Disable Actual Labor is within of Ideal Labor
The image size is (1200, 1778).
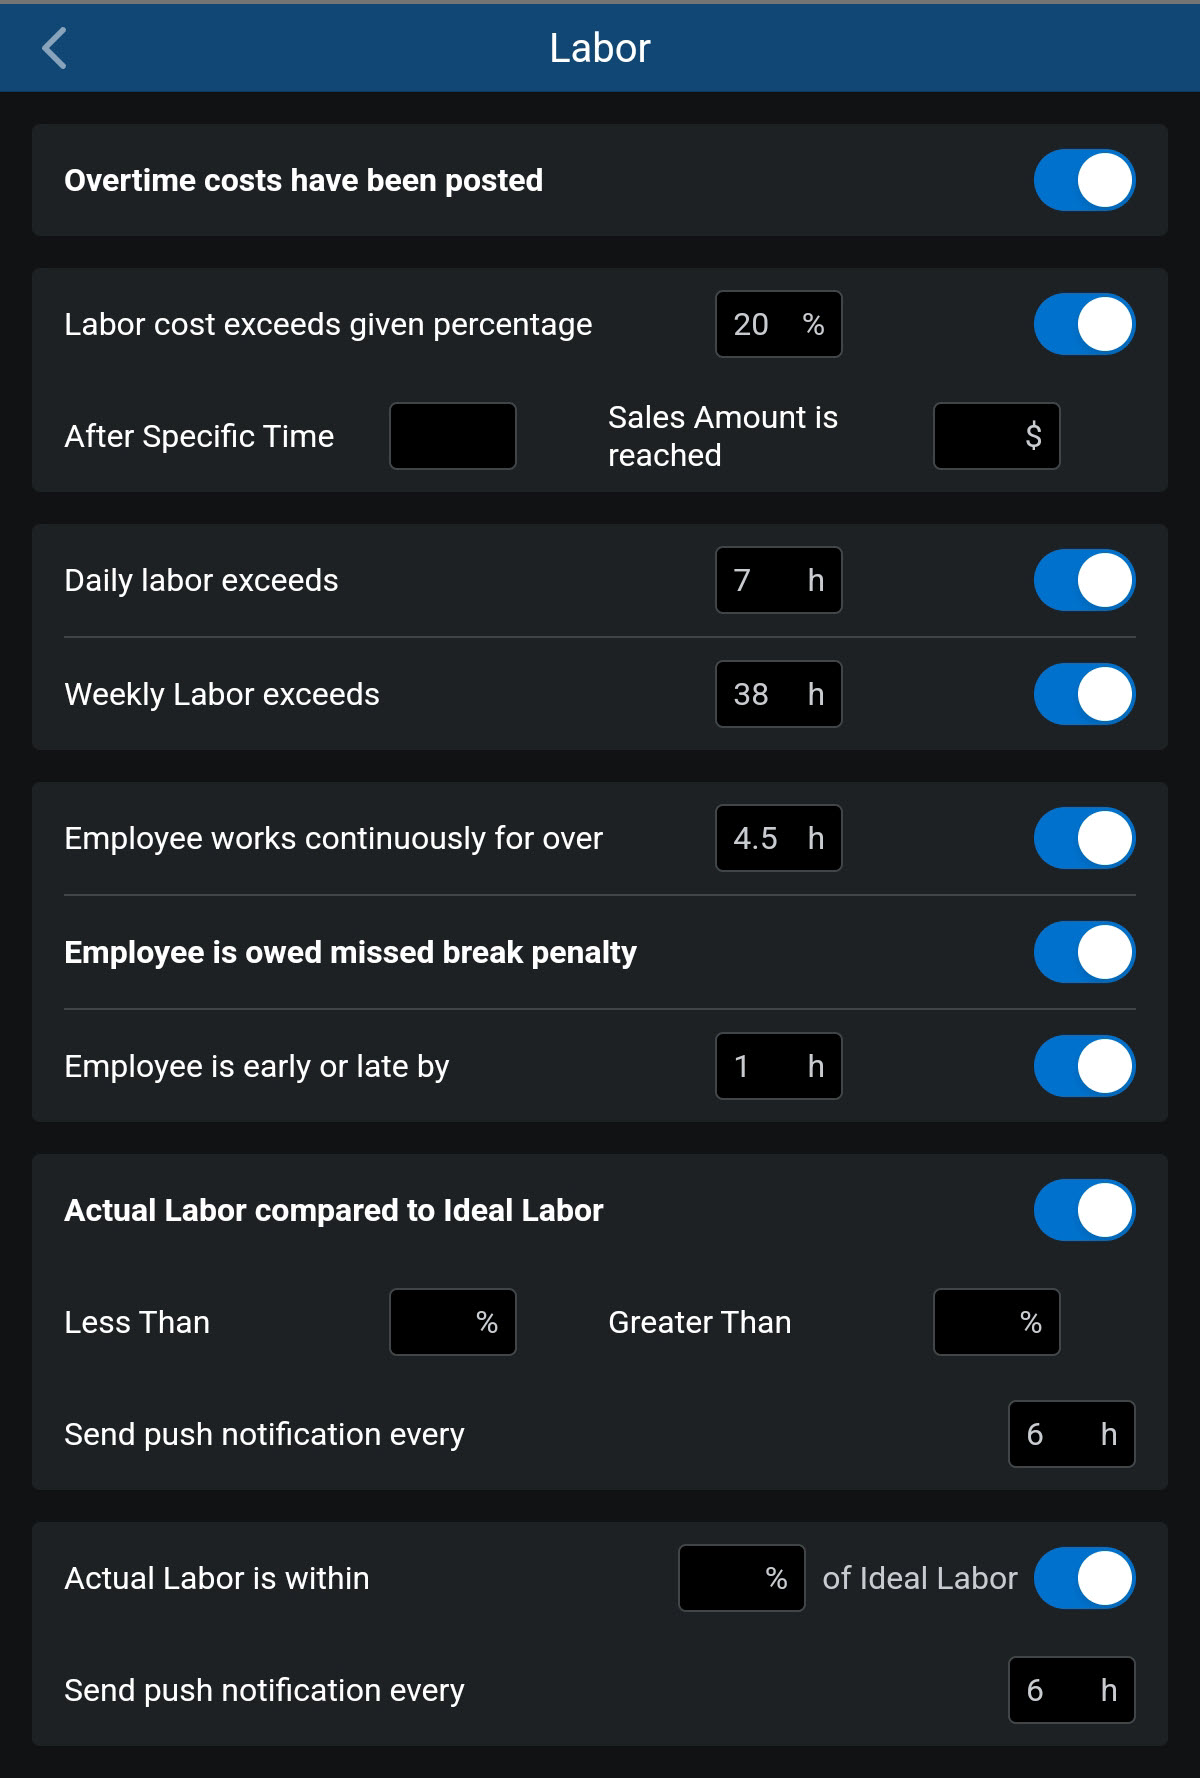1084,1578
